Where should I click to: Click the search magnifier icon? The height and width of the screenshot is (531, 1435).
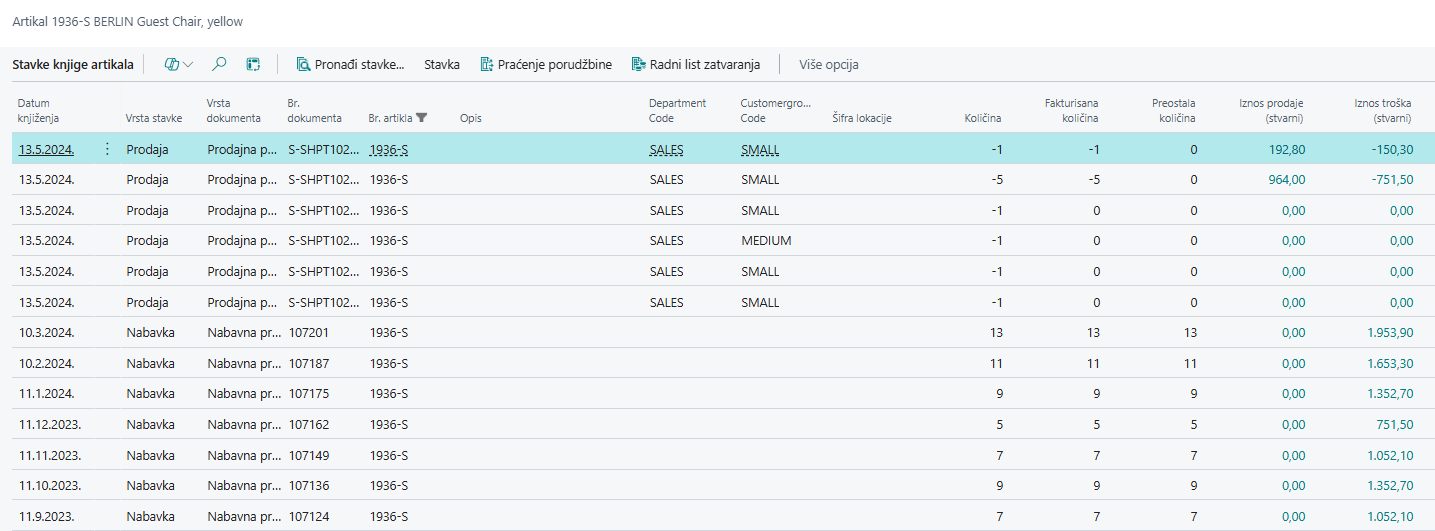click(x=219, y=64)
